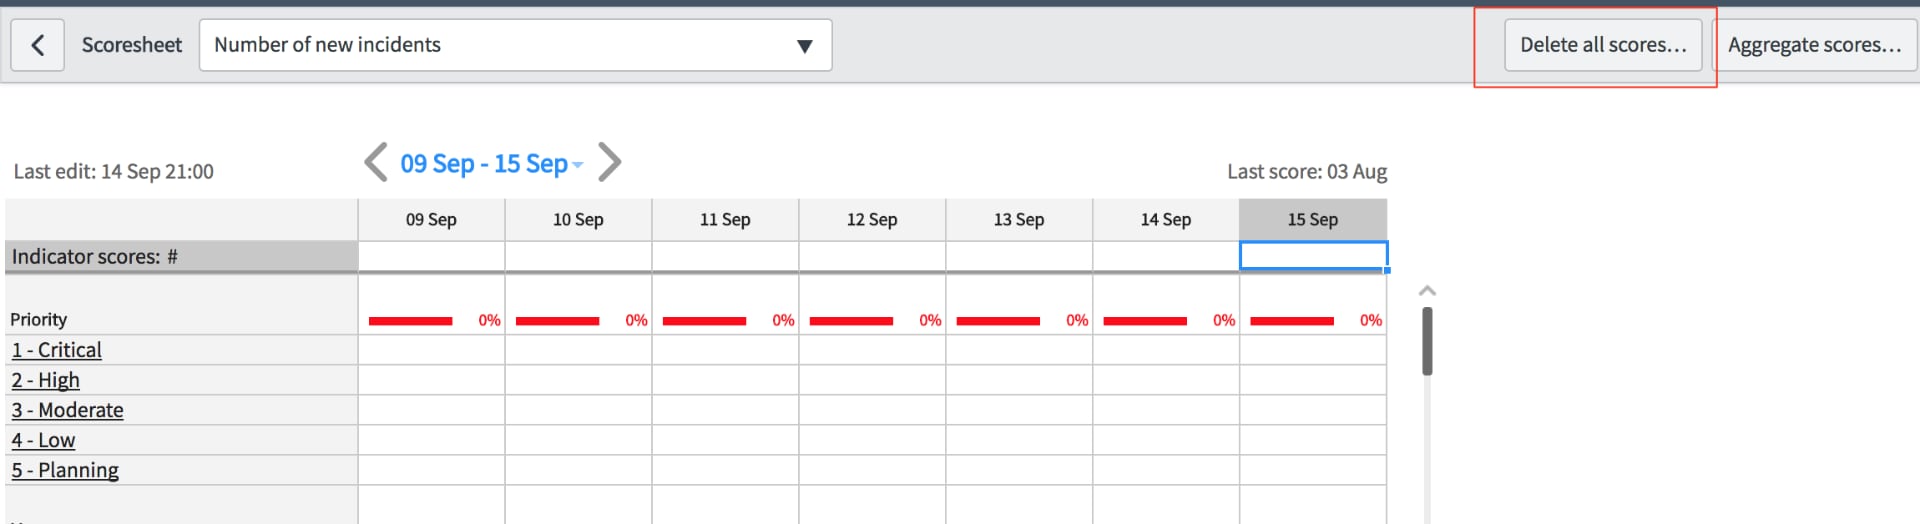Click the back arrow beside Scoresheet
The width and height of the screenshot is (1920, 524).
(38, 45)
